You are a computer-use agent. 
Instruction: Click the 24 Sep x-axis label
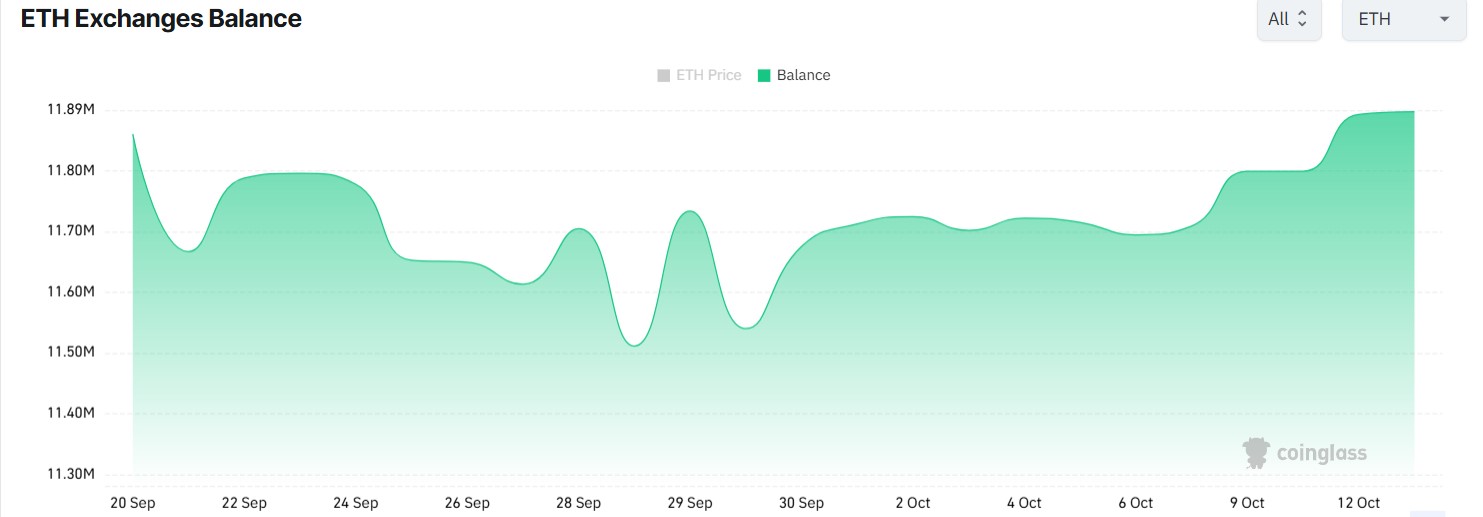click(355, 503)
